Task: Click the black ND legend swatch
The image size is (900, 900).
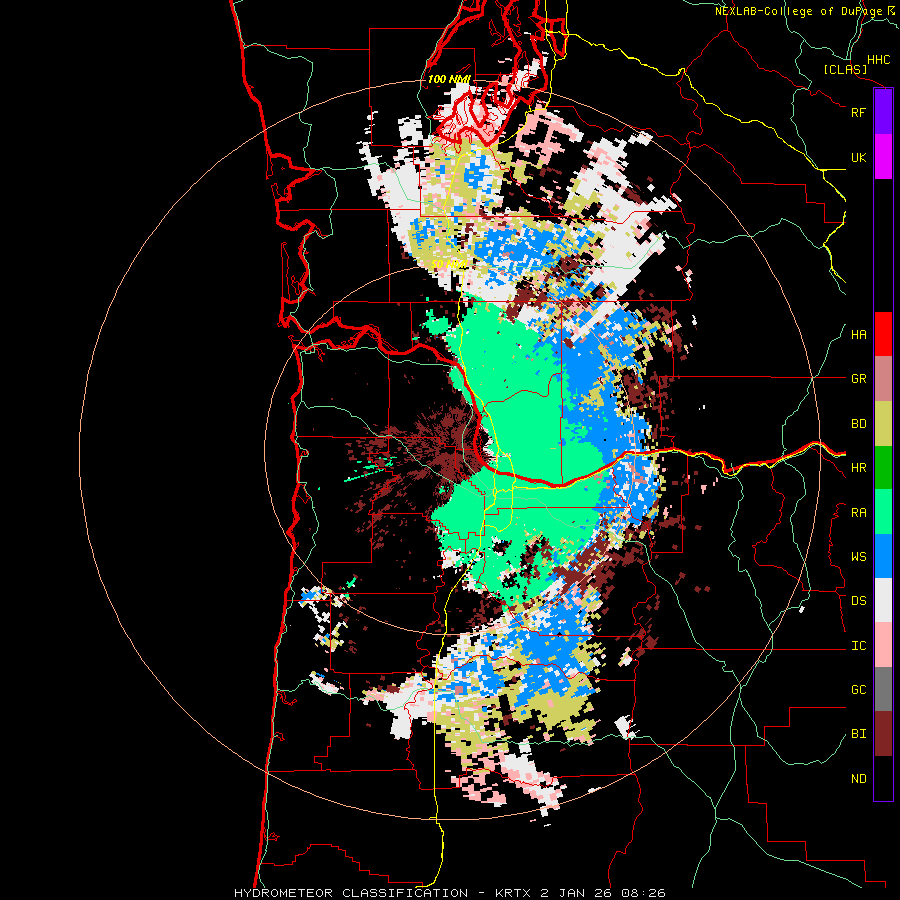Action: tap(883, 778)
